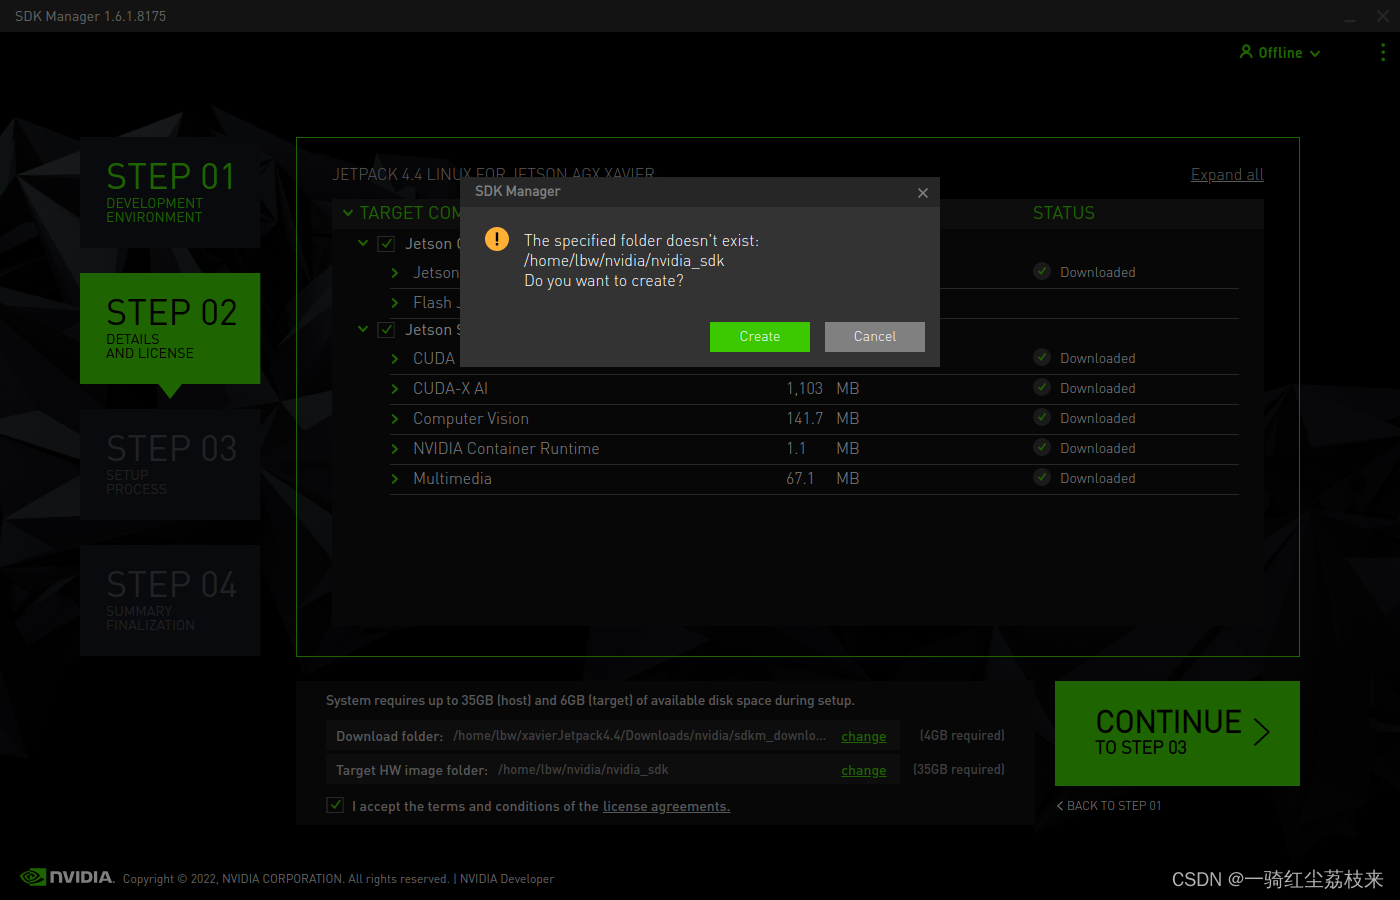1400x900 pixels.
Task: Click the Offline user account icon
Action: click(x=1246, y=51)
